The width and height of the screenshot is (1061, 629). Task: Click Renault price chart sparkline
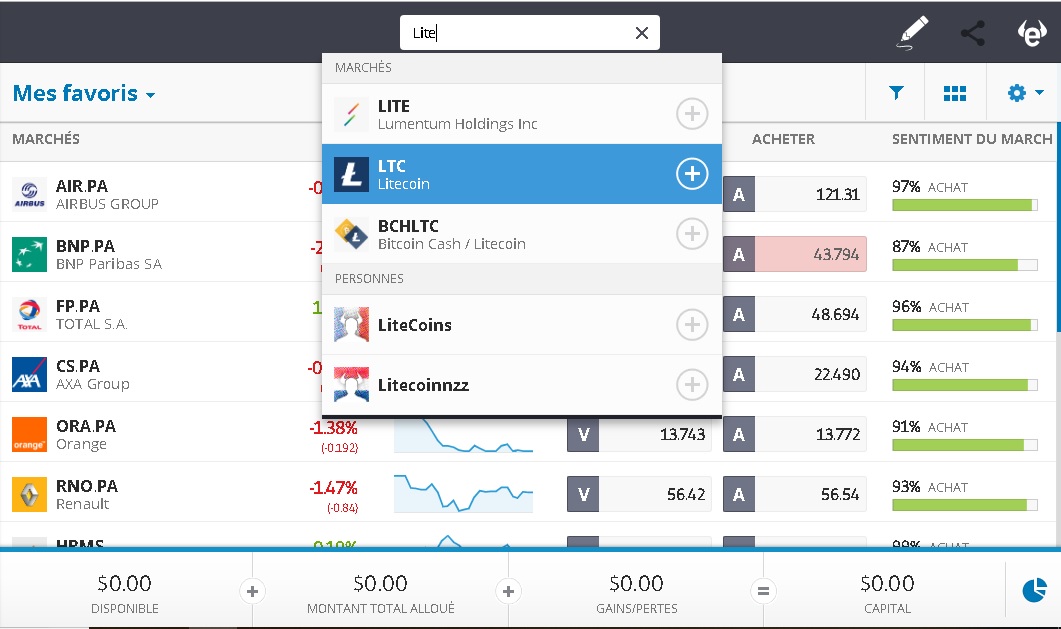coord(464,494)
